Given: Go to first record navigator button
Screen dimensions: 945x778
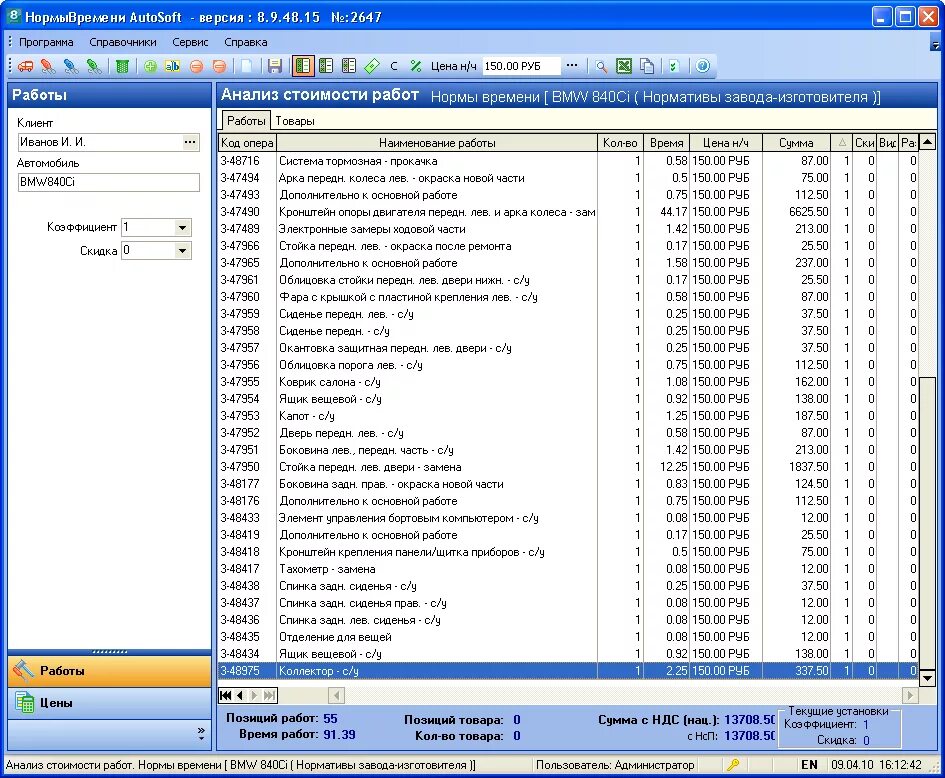Looking at the screenshot, I should (x=225, y=695).
